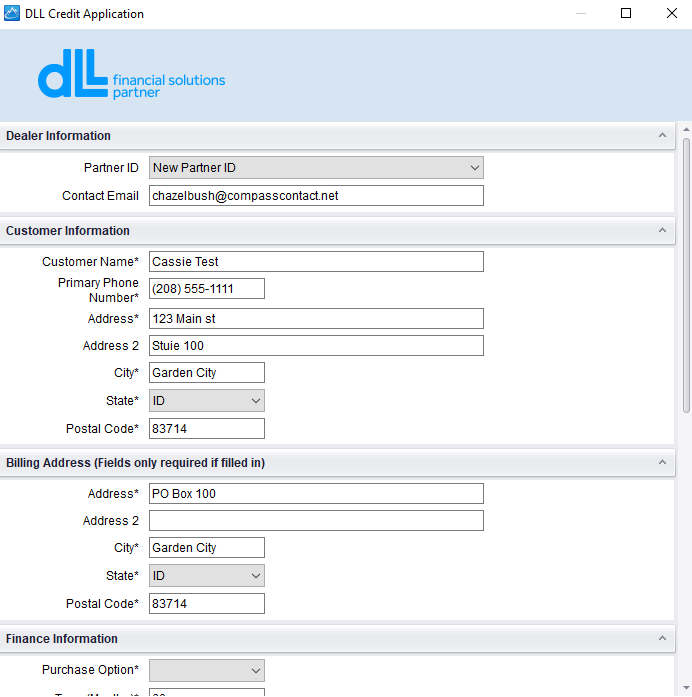Click the Primary Phone Number field

pyautogui.click(x=207, y=288)
